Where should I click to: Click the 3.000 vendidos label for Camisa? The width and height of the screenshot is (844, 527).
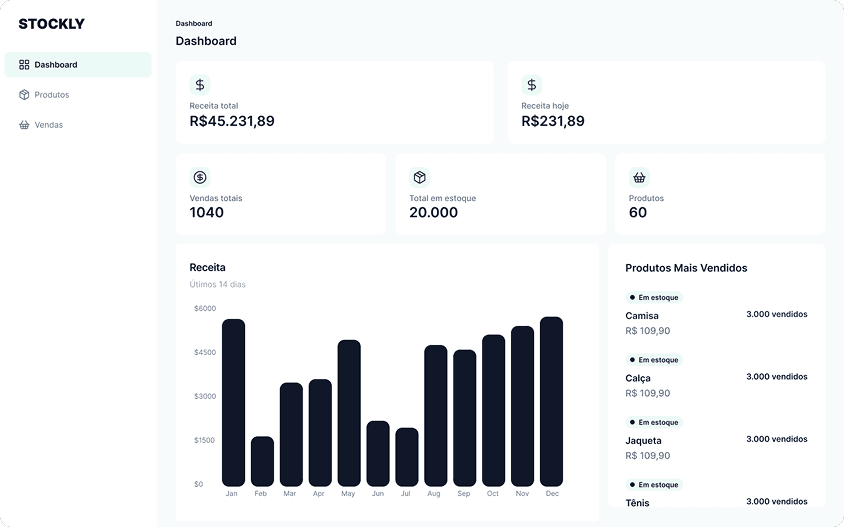[x=776, y=314]
